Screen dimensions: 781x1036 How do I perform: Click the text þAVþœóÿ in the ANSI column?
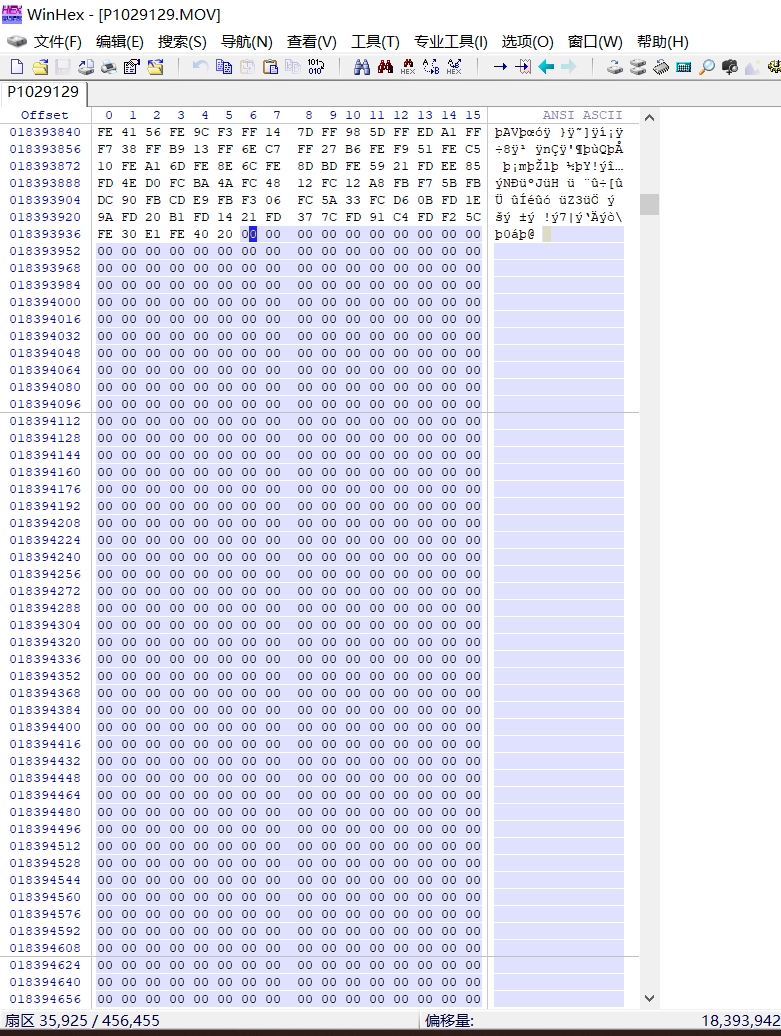(x=523, y=132)
